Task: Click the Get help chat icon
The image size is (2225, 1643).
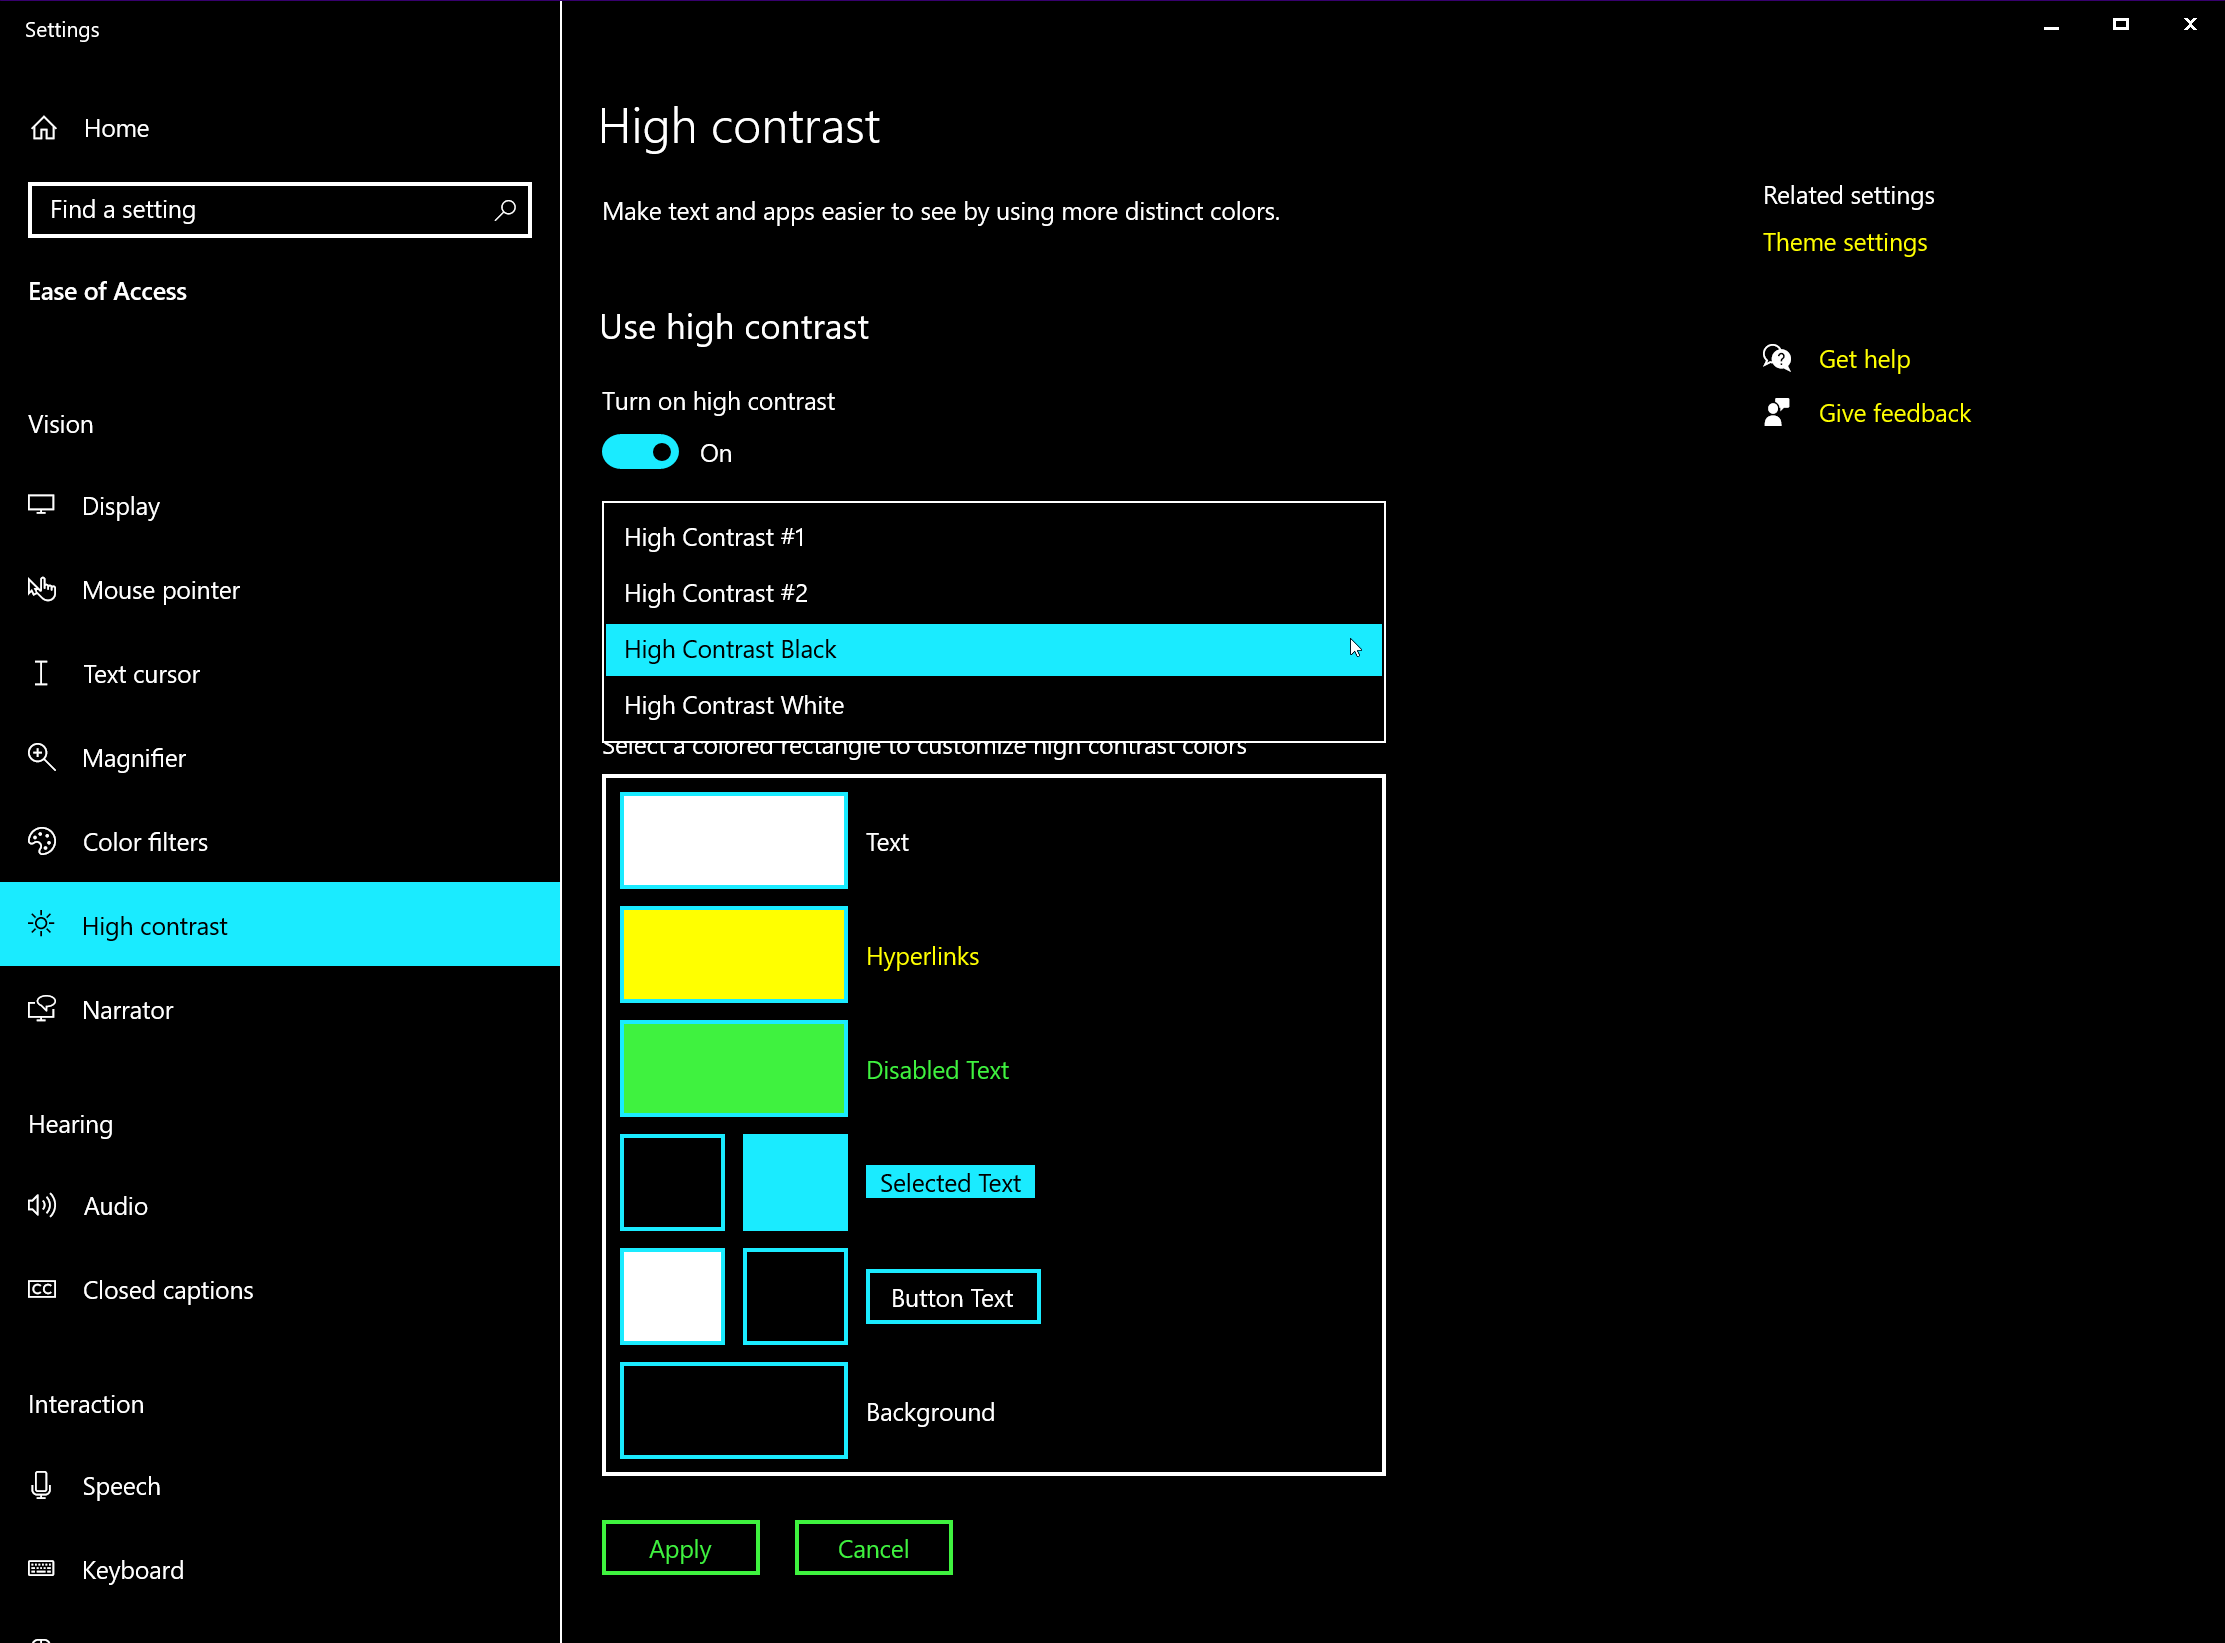Action: tap(1777, 358)
